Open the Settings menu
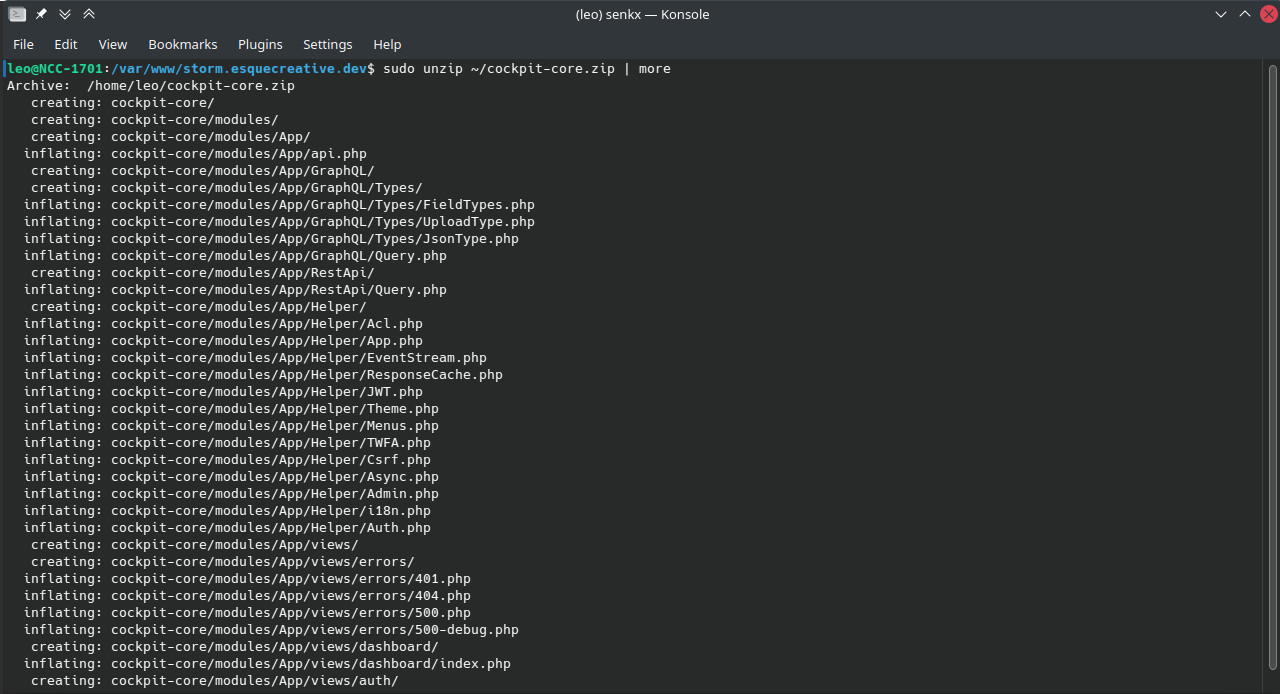 pos(328,44)
